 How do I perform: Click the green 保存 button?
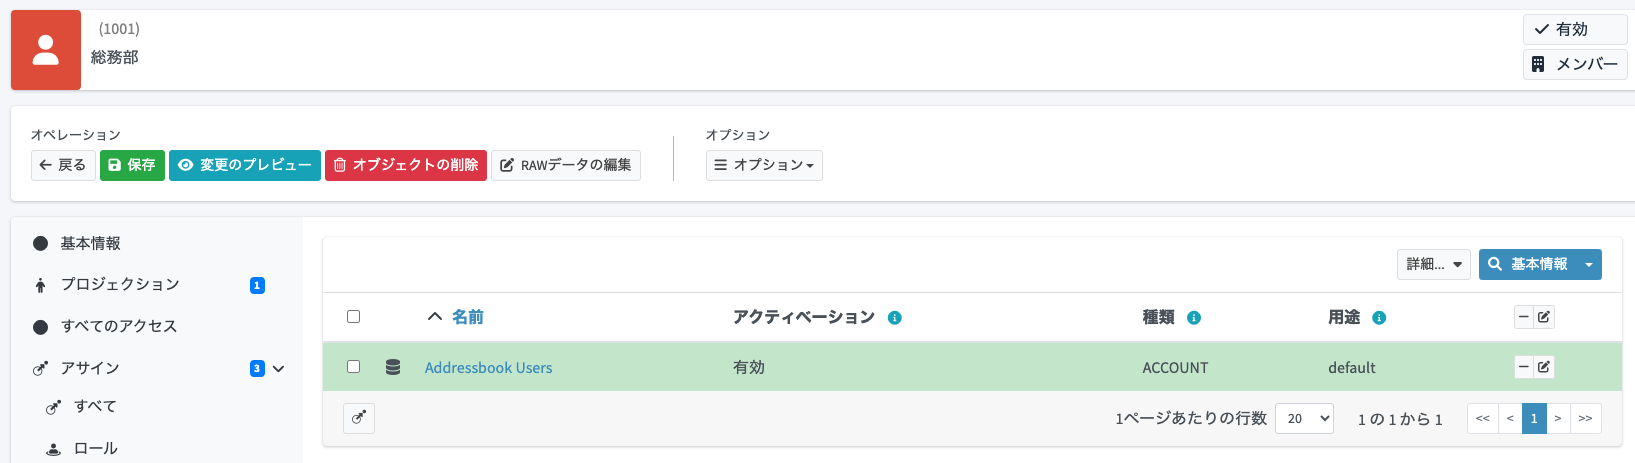132,165
